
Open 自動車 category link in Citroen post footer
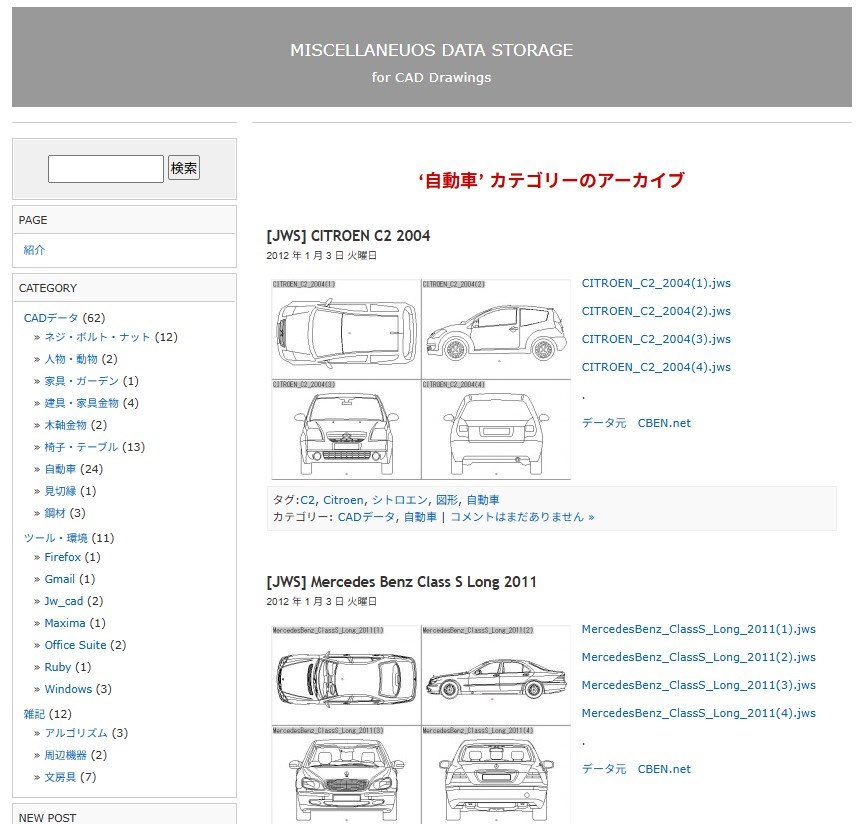(420, 517)
